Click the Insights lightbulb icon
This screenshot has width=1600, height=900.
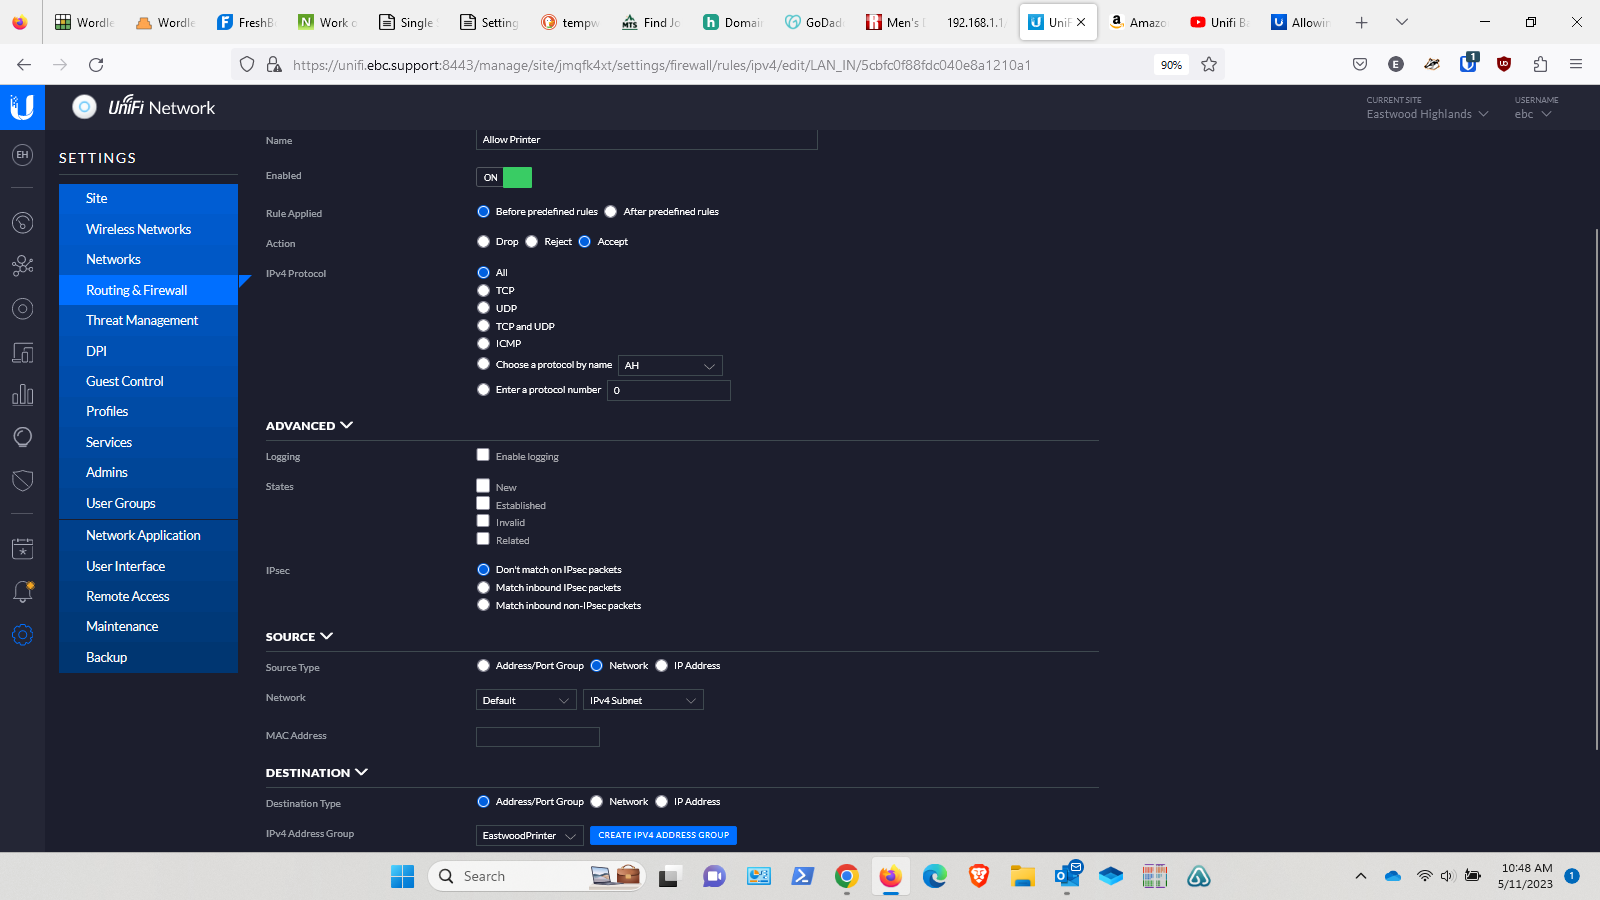pyautogui.click(x=22, y=437)
